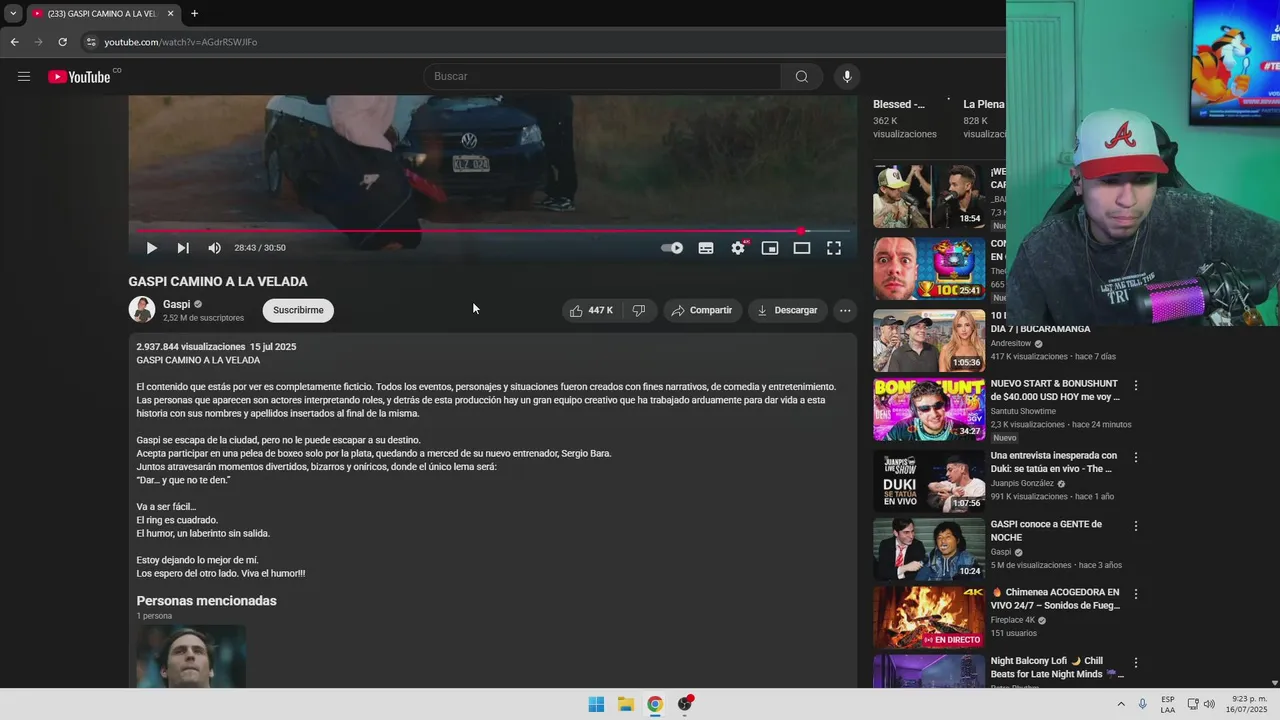The height and width of the screenshot is (720, 1280).
Task: Reload the browser page
Action: click(x=62, y=42)
